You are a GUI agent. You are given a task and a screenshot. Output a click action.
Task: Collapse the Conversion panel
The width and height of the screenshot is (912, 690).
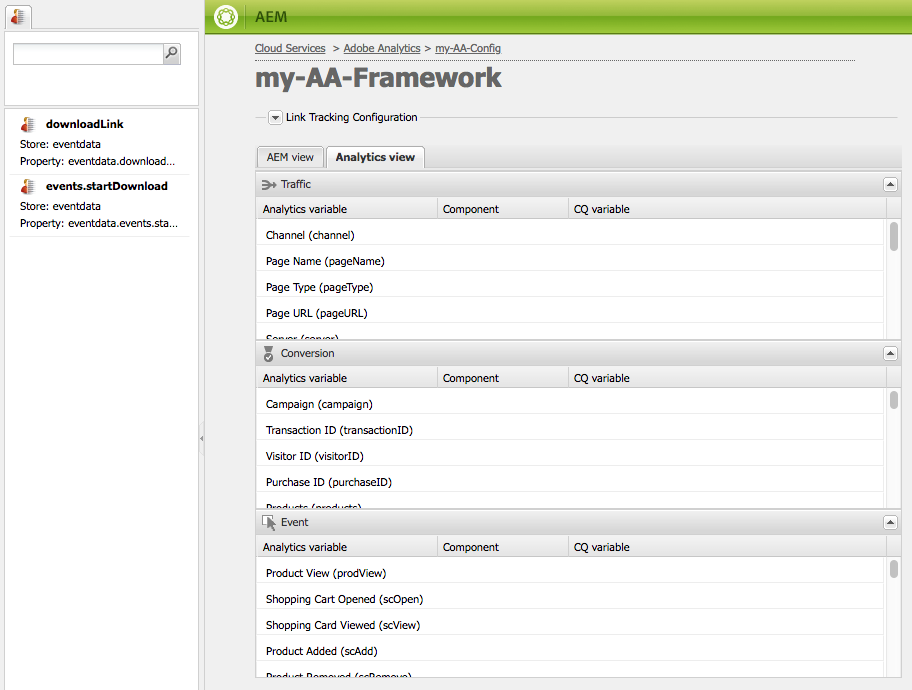[x=890, y=353]
